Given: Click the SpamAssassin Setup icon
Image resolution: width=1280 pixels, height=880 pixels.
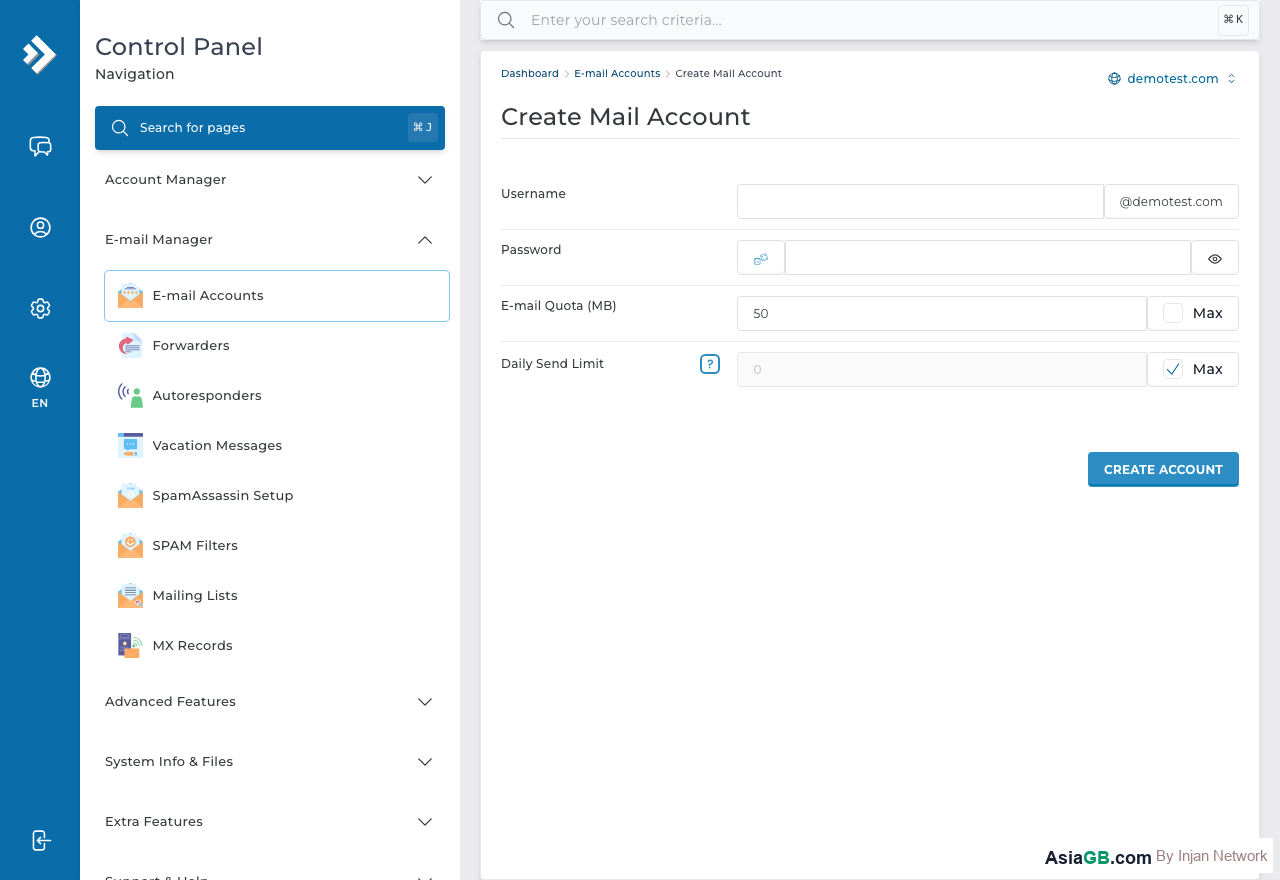Looking at the screenshot, I should coord(130,496).
